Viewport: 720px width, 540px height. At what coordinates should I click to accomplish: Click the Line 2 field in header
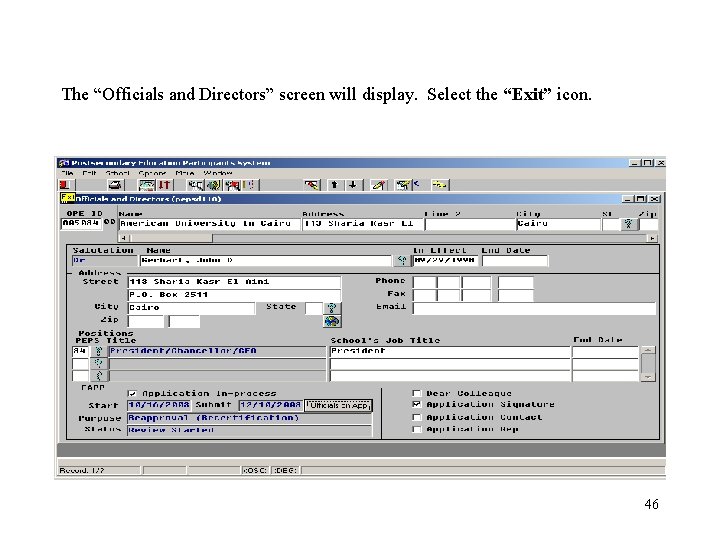(470, 224)
